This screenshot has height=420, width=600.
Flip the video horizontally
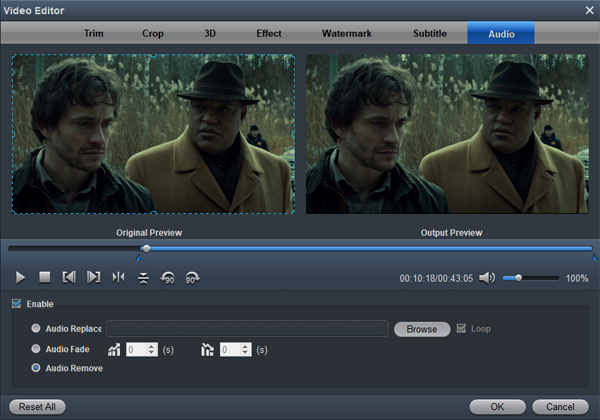(118, 277)
